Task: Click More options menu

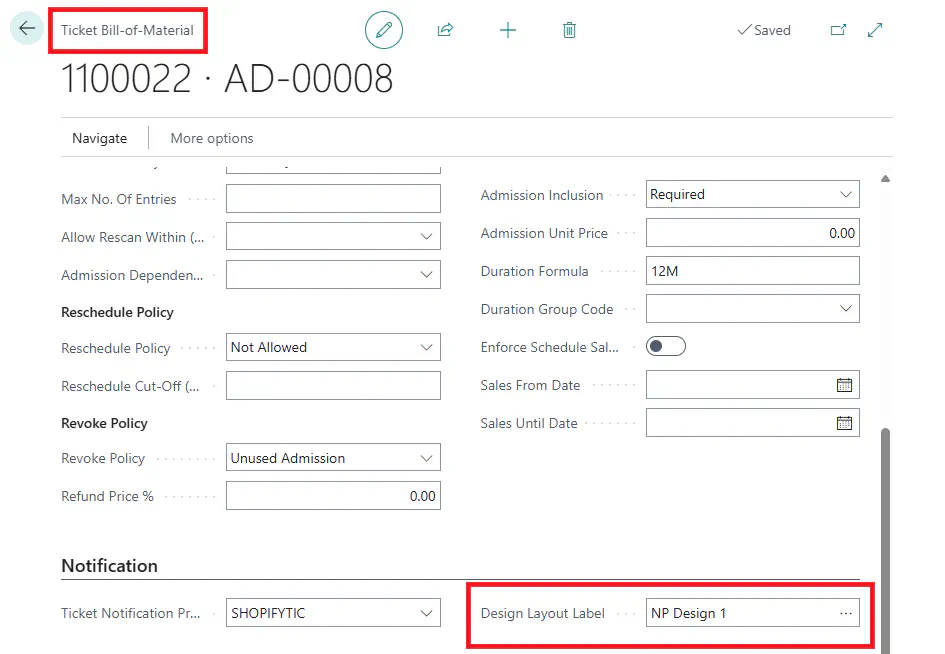Action: 212,138
